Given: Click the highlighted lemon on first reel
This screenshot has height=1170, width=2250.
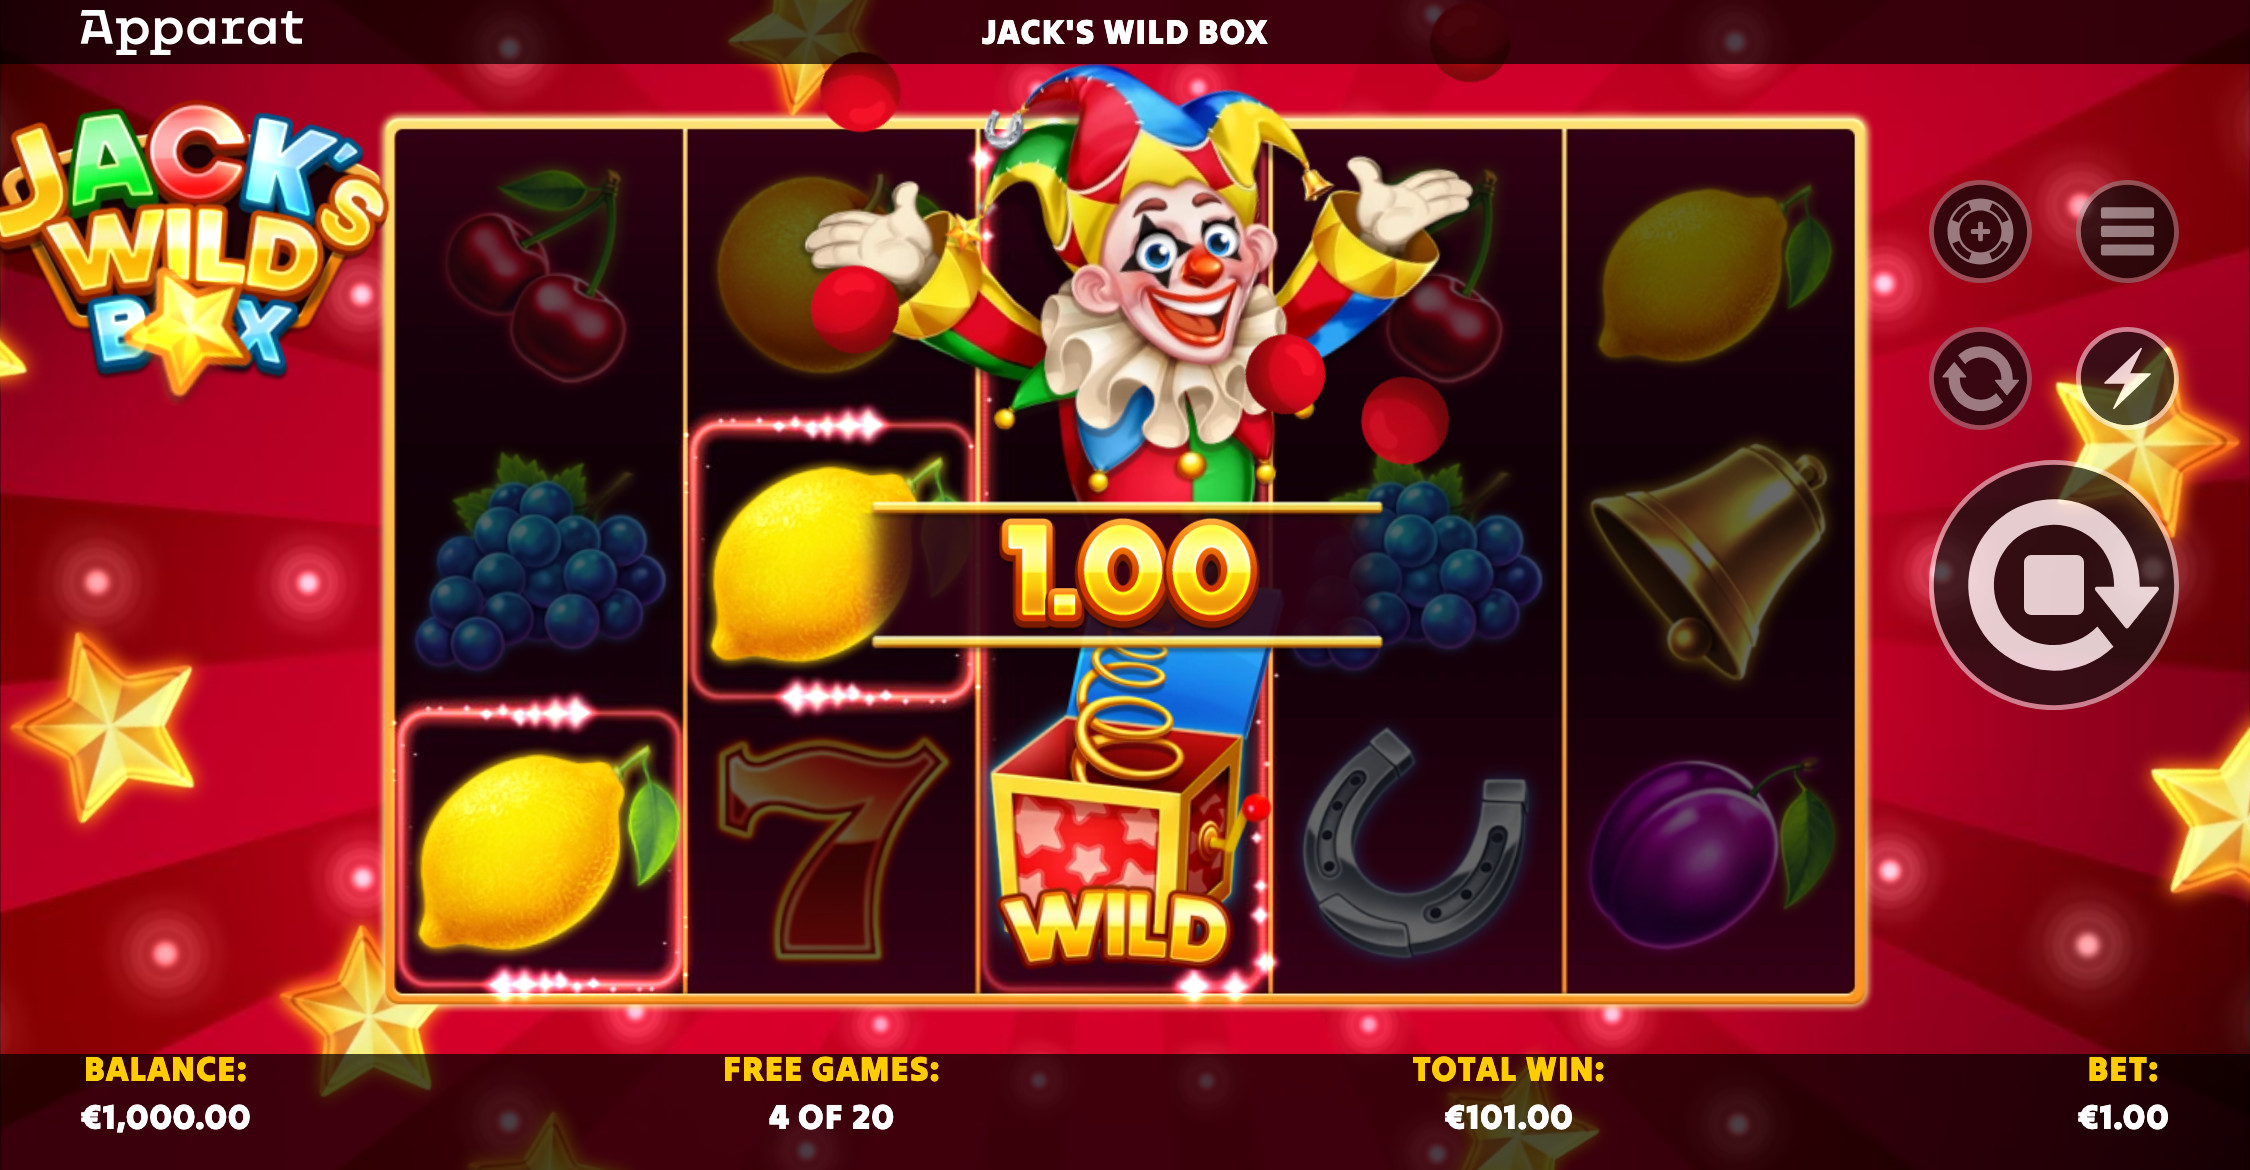Looking at the screenshot, I should 540,851.
